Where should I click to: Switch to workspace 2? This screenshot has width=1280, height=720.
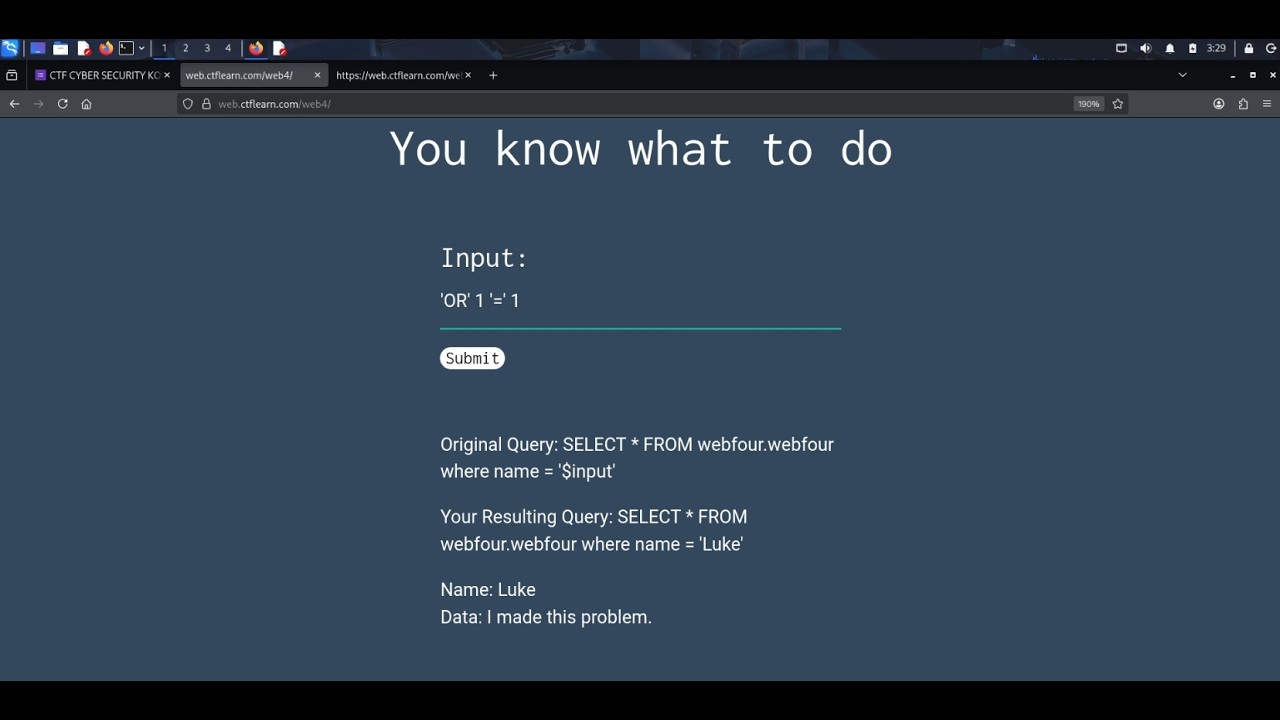(x=185, y=48)
